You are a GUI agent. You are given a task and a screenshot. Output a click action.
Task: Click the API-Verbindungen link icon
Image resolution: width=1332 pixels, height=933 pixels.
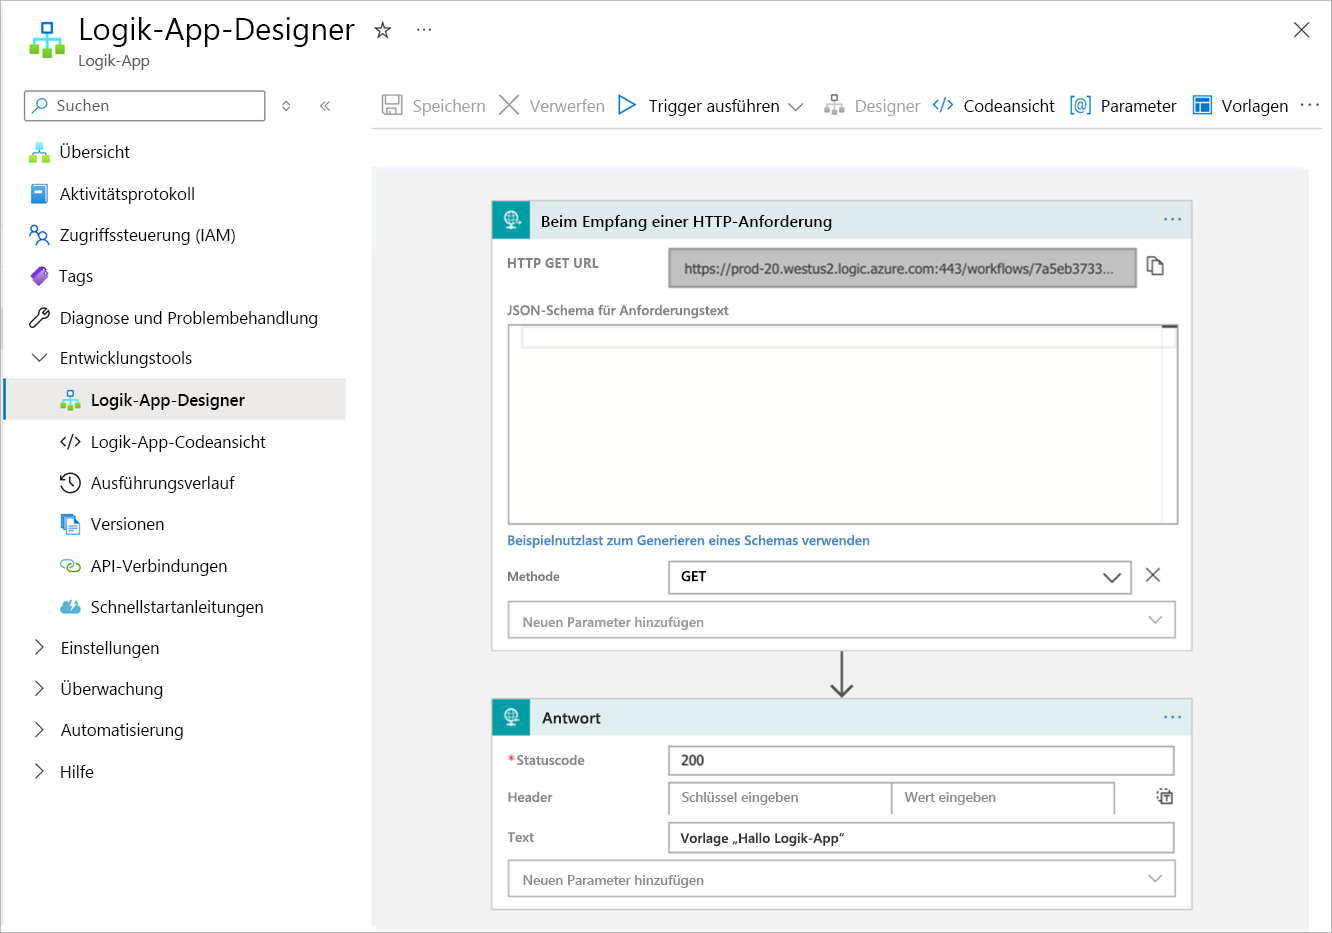[70, 566]
